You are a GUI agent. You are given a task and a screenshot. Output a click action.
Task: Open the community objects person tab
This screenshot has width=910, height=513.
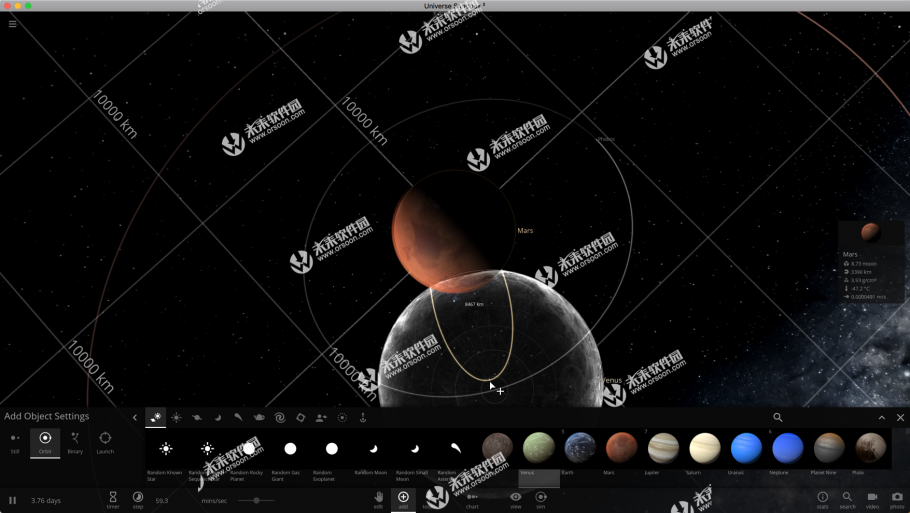pos(321,417)
